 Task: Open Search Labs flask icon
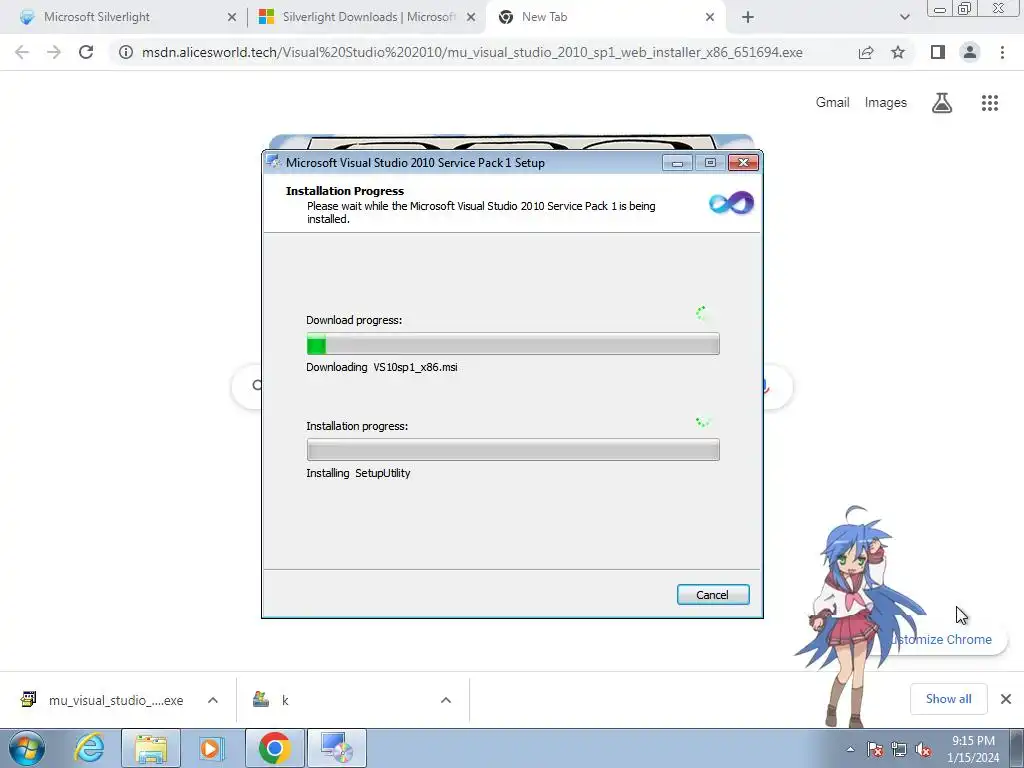(942, 103)
